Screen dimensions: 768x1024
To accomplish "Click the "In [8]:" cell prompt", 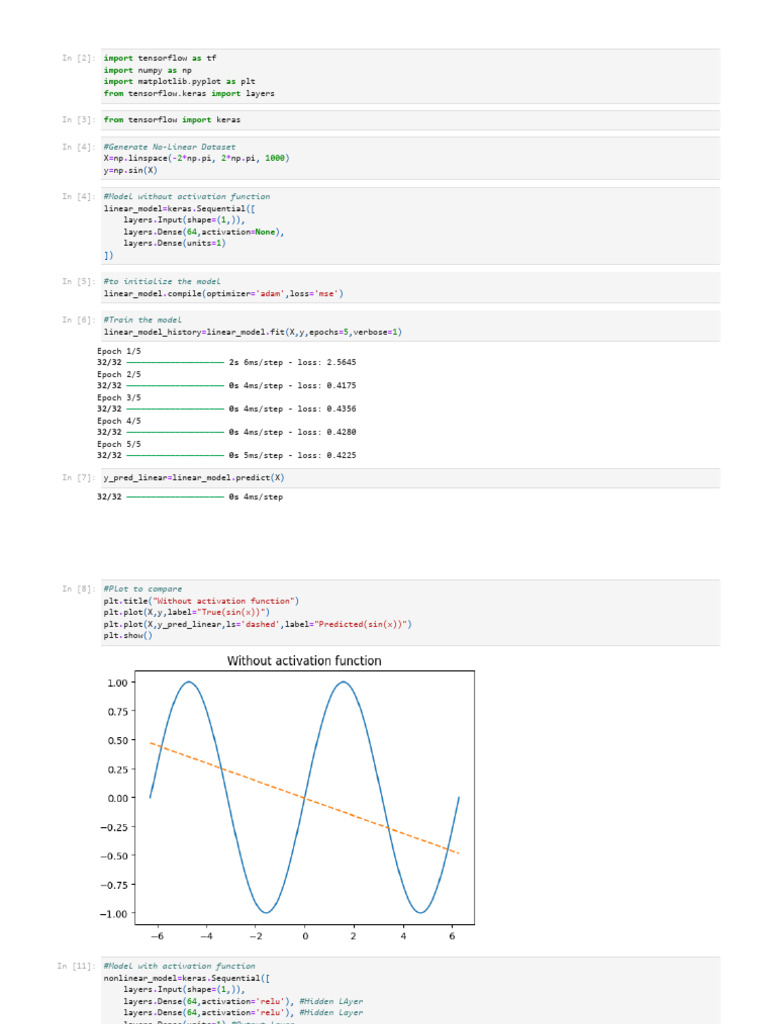I will (x=78, y=589).
